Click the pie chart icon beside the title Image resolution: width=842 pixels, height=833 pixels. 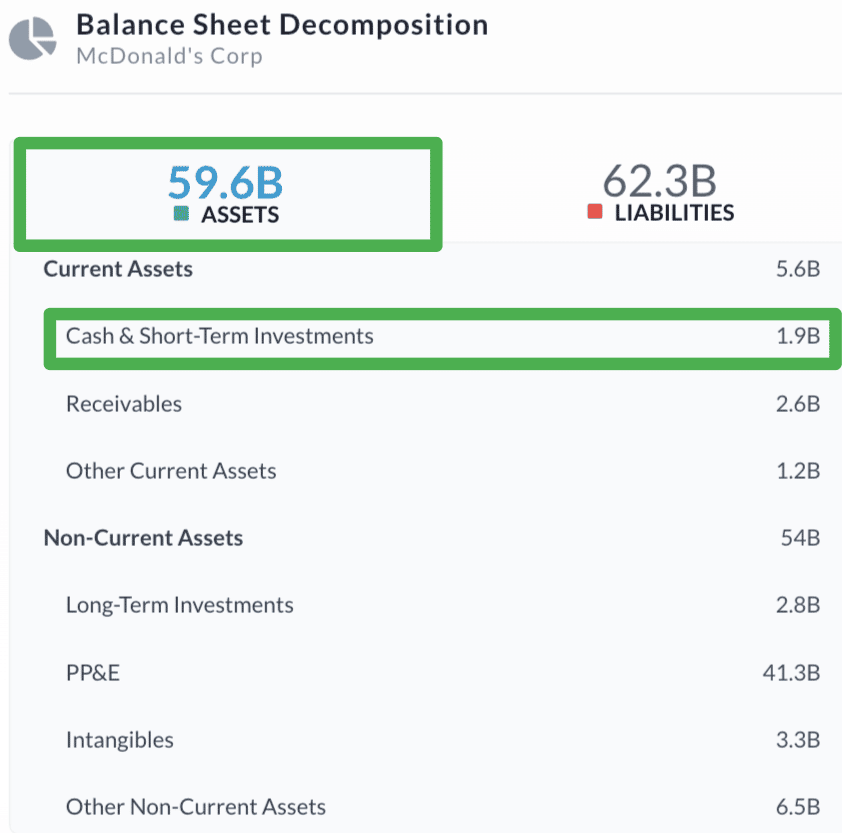(33, 38)
